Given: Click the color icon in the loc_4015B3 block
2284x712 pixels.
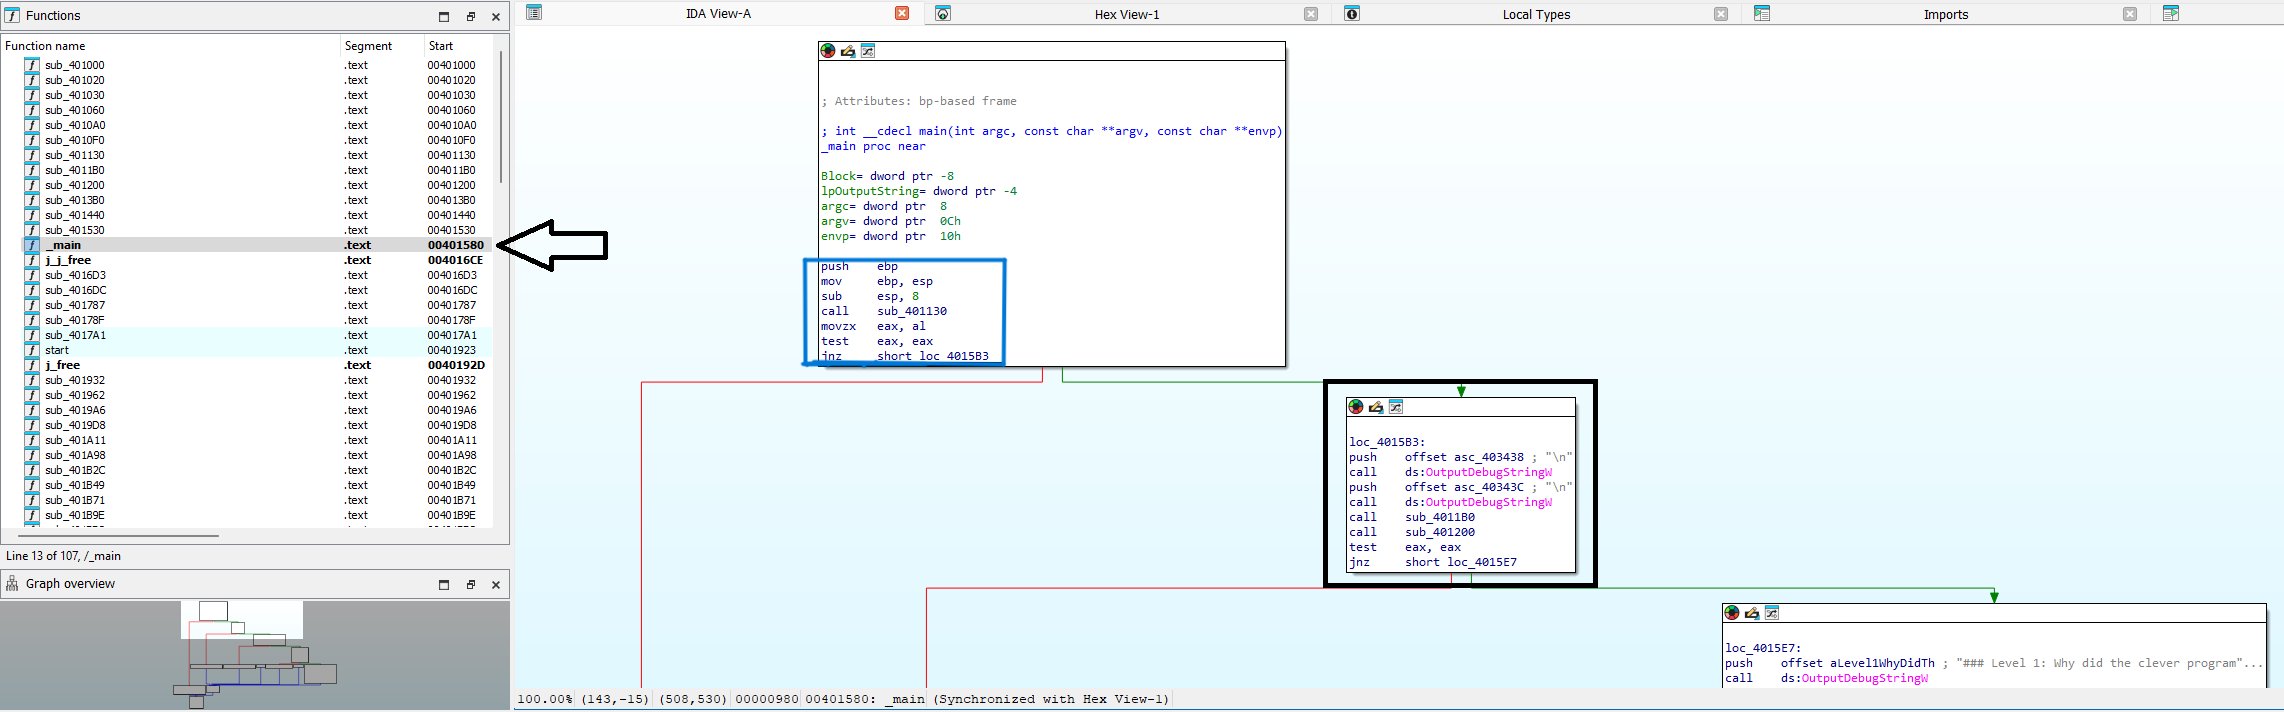Looking at the screenshot, I should pyautogui.click(x=1356, y=407).
